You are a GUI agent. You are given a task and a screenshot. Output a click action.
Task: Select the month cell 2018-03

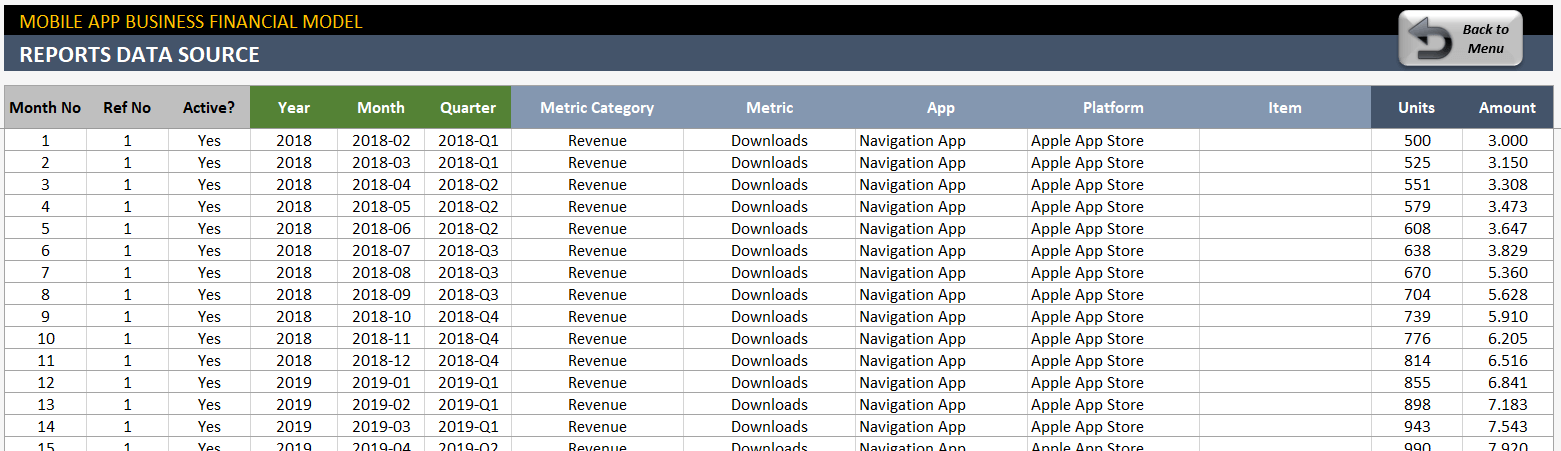(x=381, y=163)
